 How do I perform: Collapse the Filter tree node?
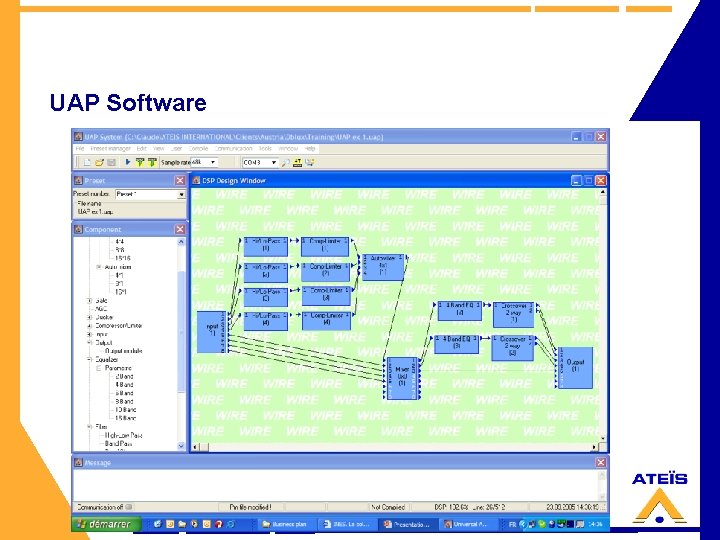tap(90, 427)
